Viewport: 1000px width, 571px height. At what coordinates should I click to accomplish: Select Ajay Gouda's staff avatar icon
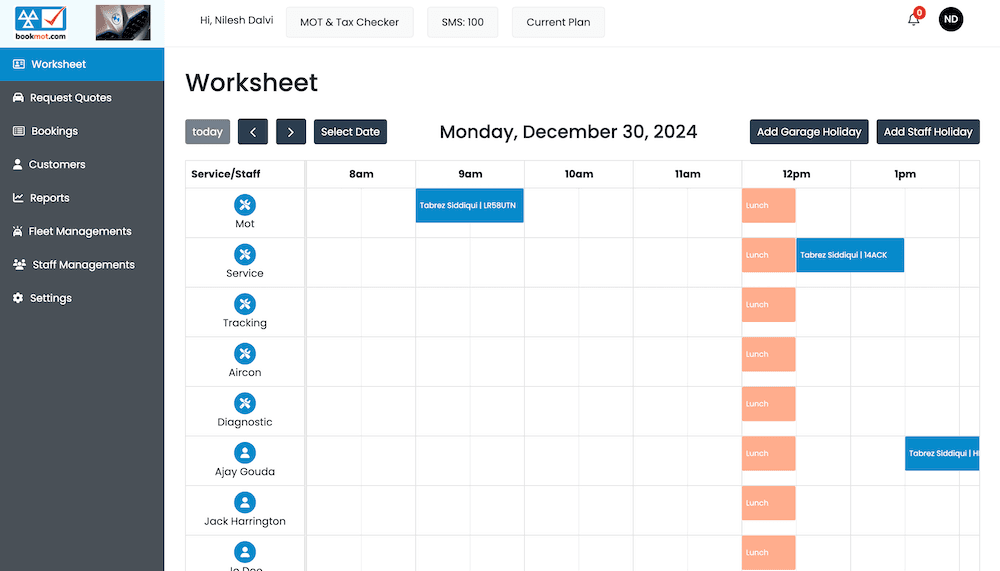click(x=245, y=453)
